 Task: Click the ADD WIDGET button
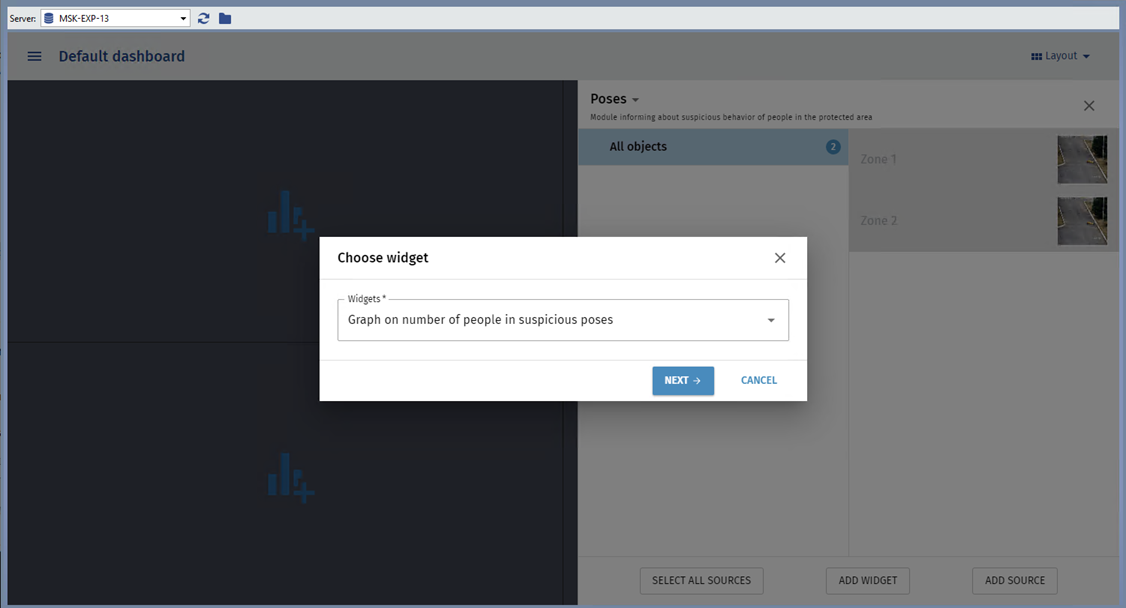coord(868,580)
